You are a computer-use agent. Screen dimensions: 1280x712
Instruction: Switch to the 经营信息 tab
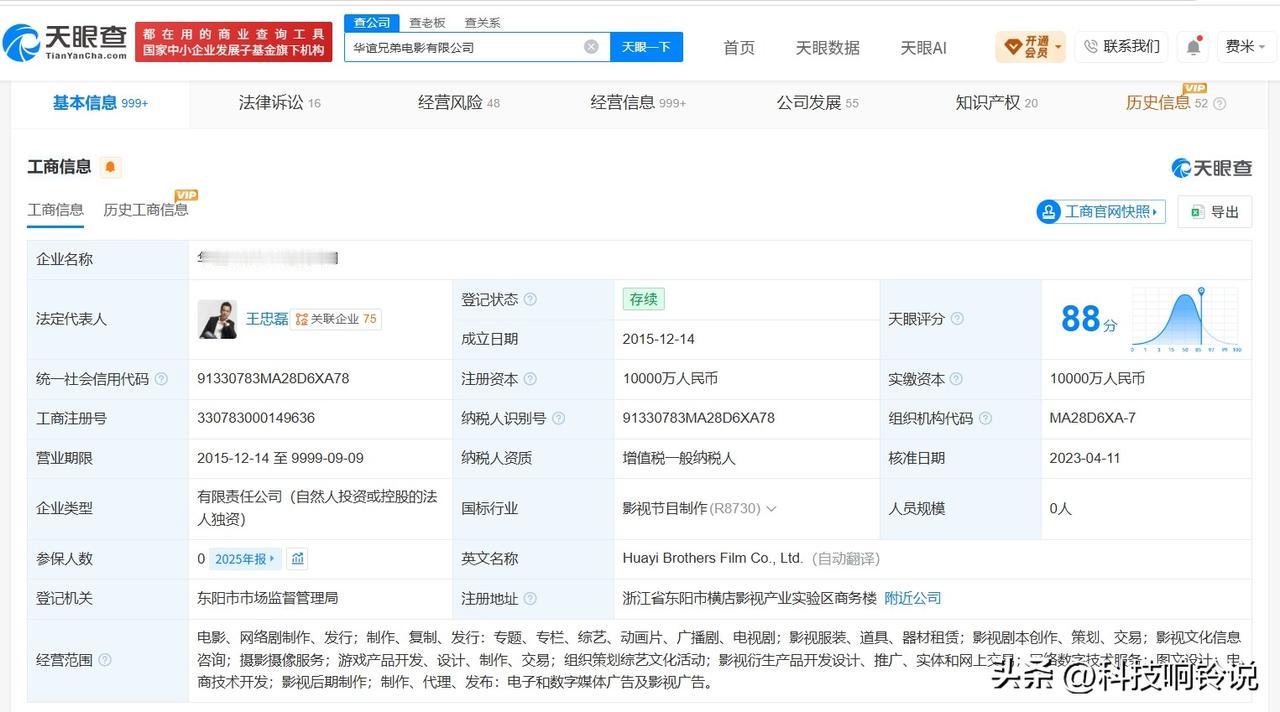pyautogui.click(x=638, y=102)
